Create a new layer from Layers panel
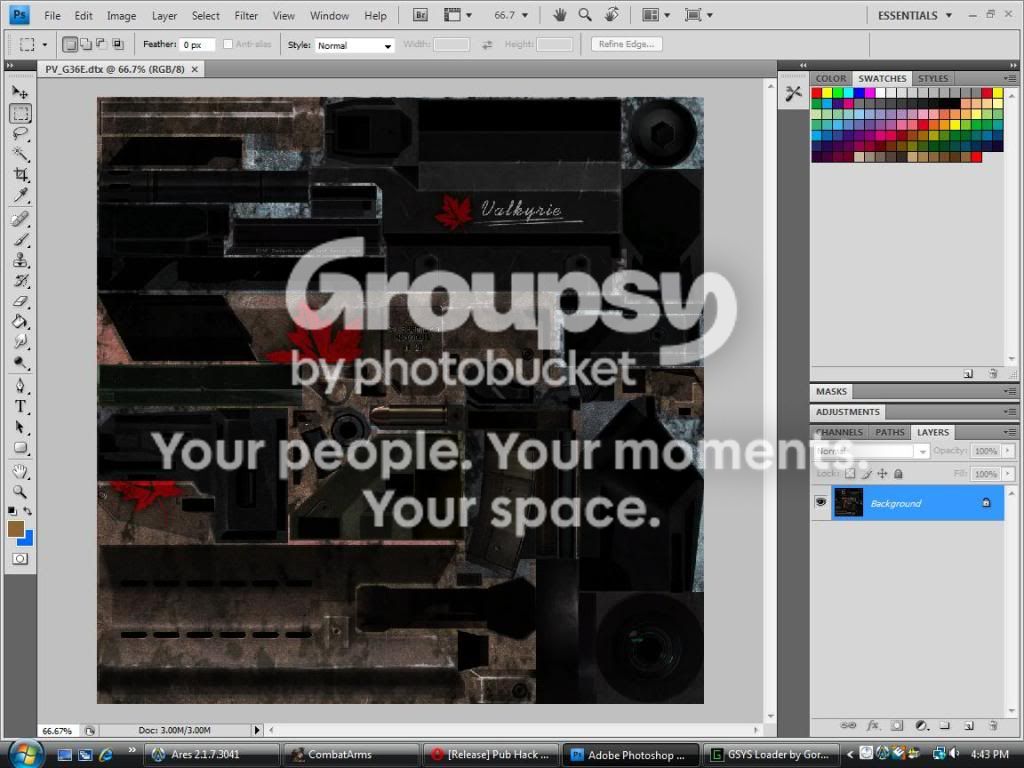 coord(968,726)
